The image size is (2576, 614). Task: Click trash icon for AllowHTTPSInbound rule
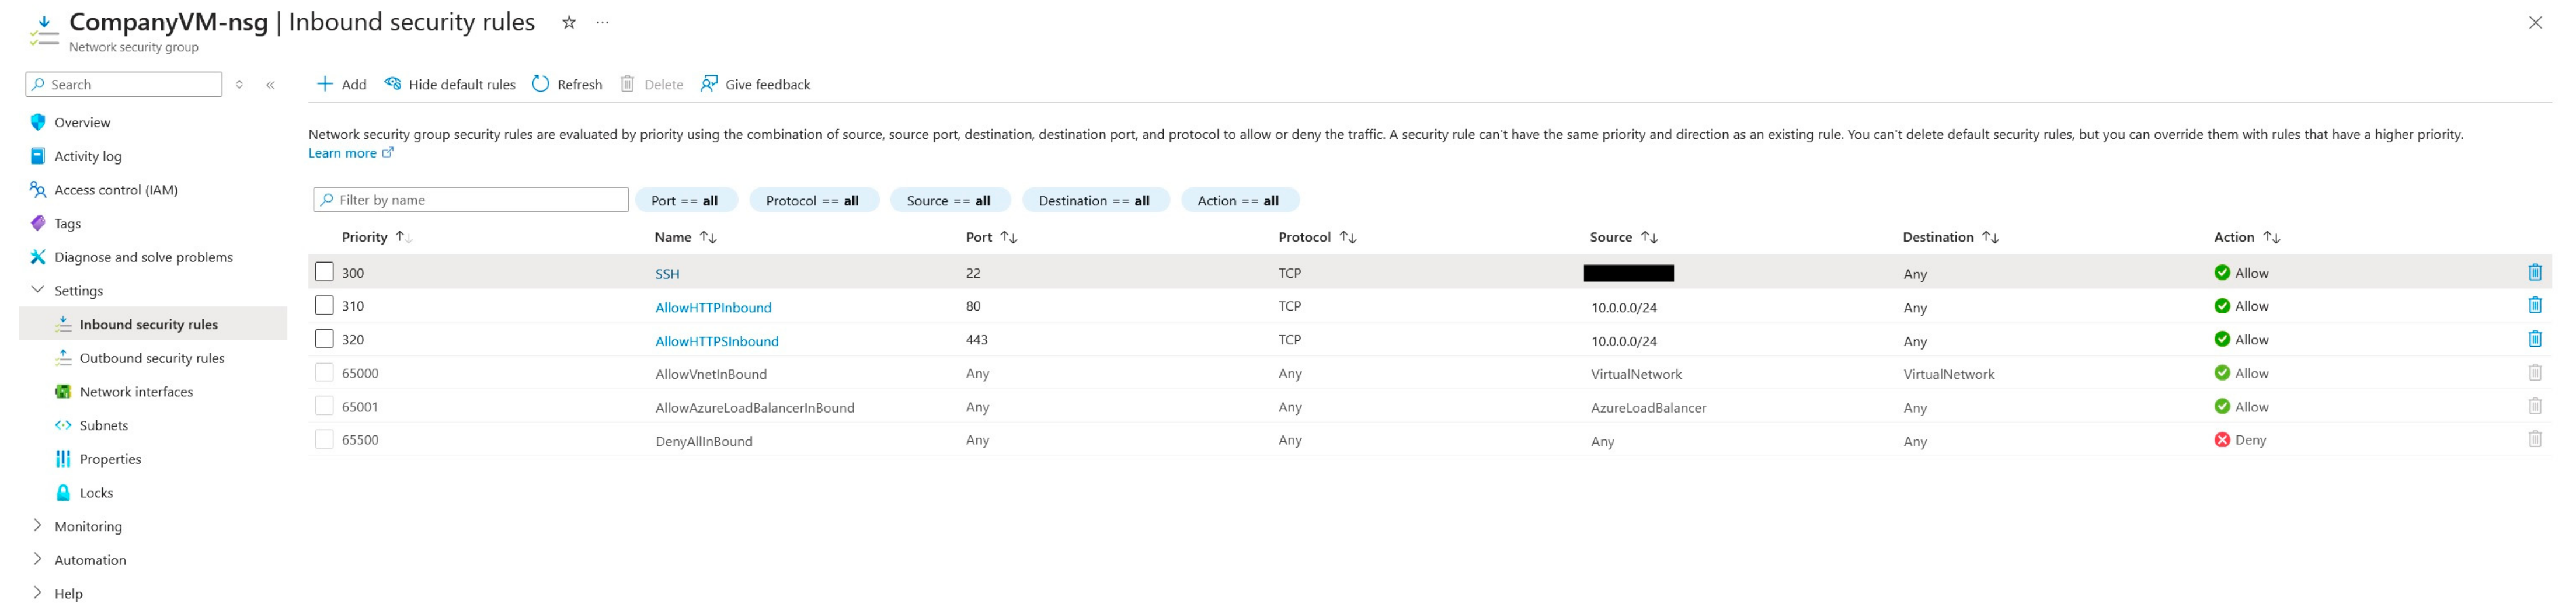2534,339
